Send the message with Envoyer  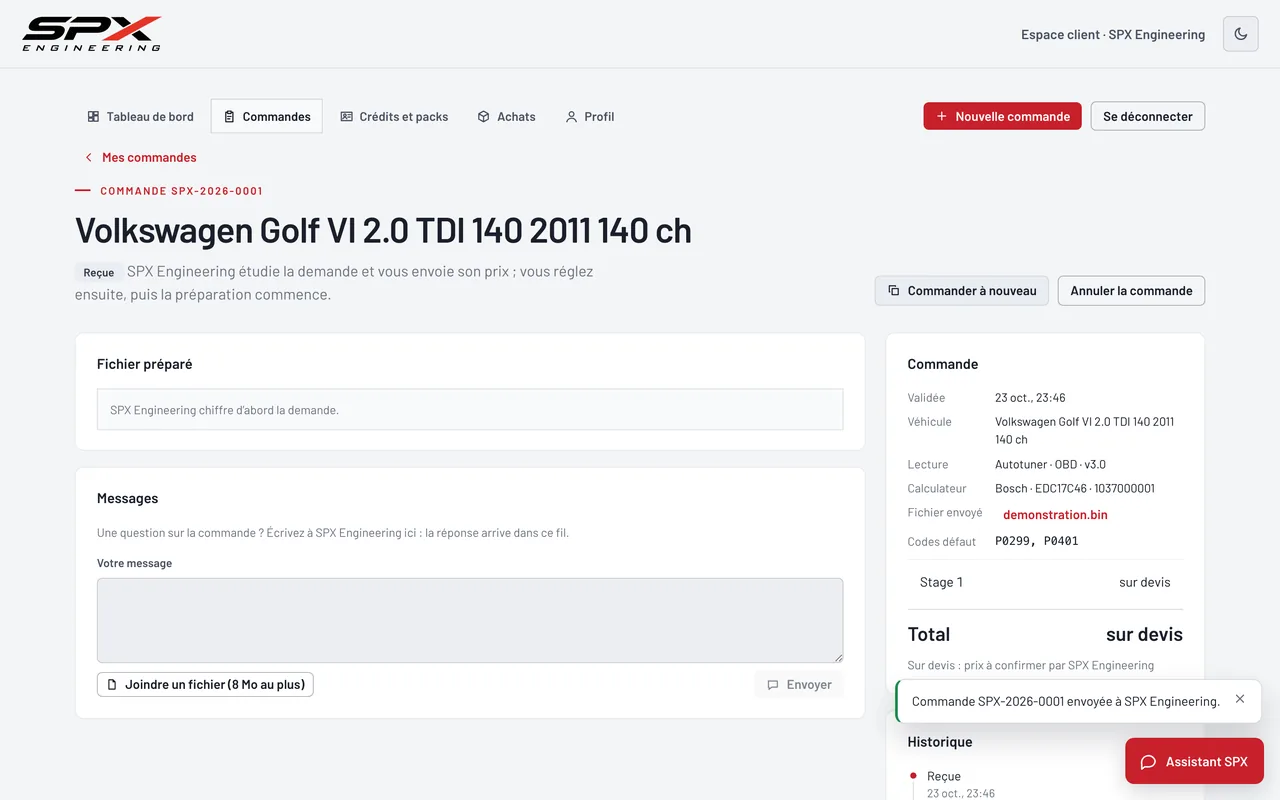pyautogui.click(x=799, y=684)
